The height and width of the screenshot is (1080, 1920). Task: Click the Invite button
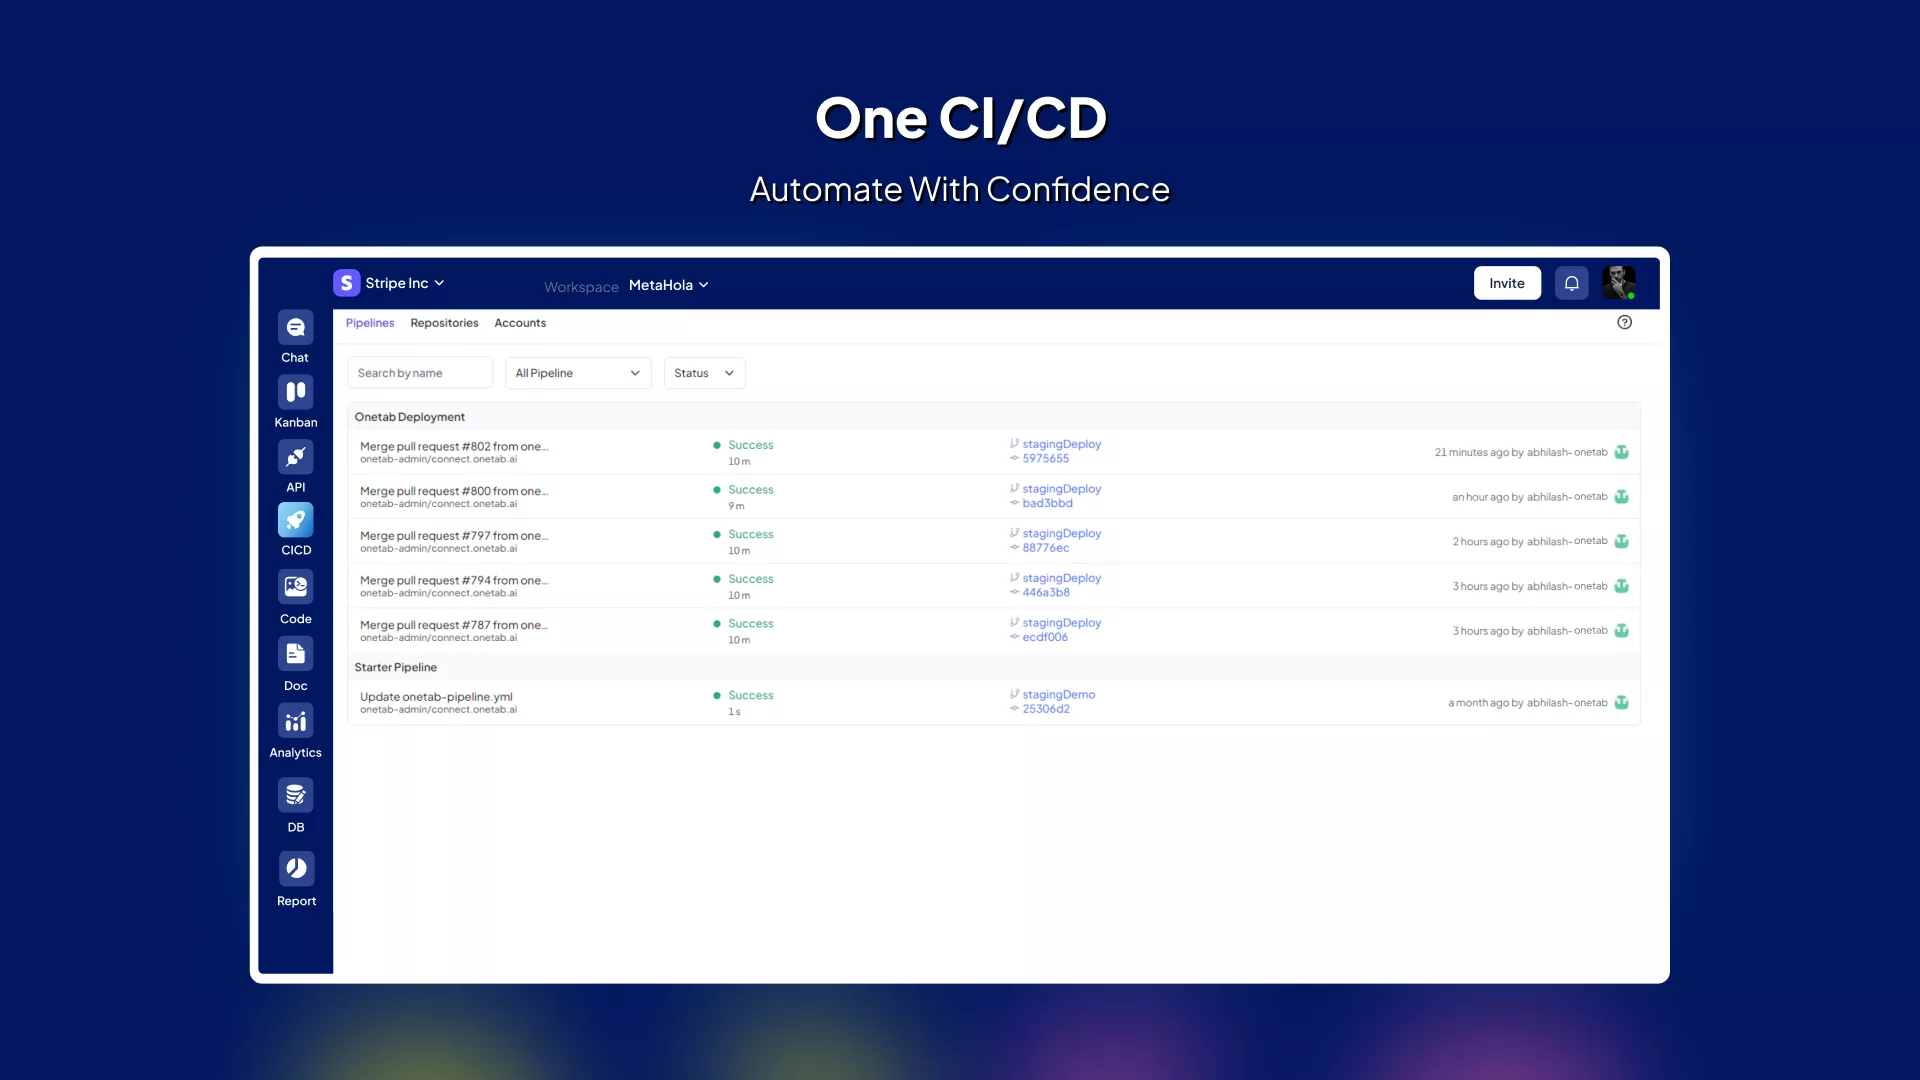point(1506,283)
